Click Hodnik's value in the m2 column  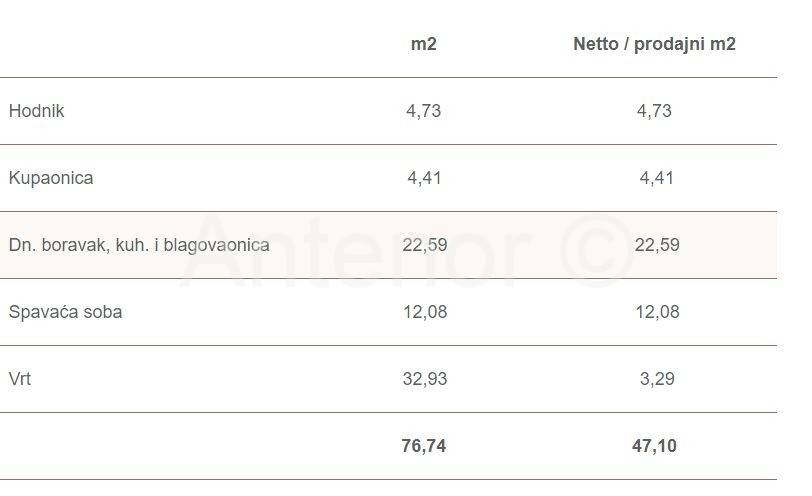(x=423, y=111)
